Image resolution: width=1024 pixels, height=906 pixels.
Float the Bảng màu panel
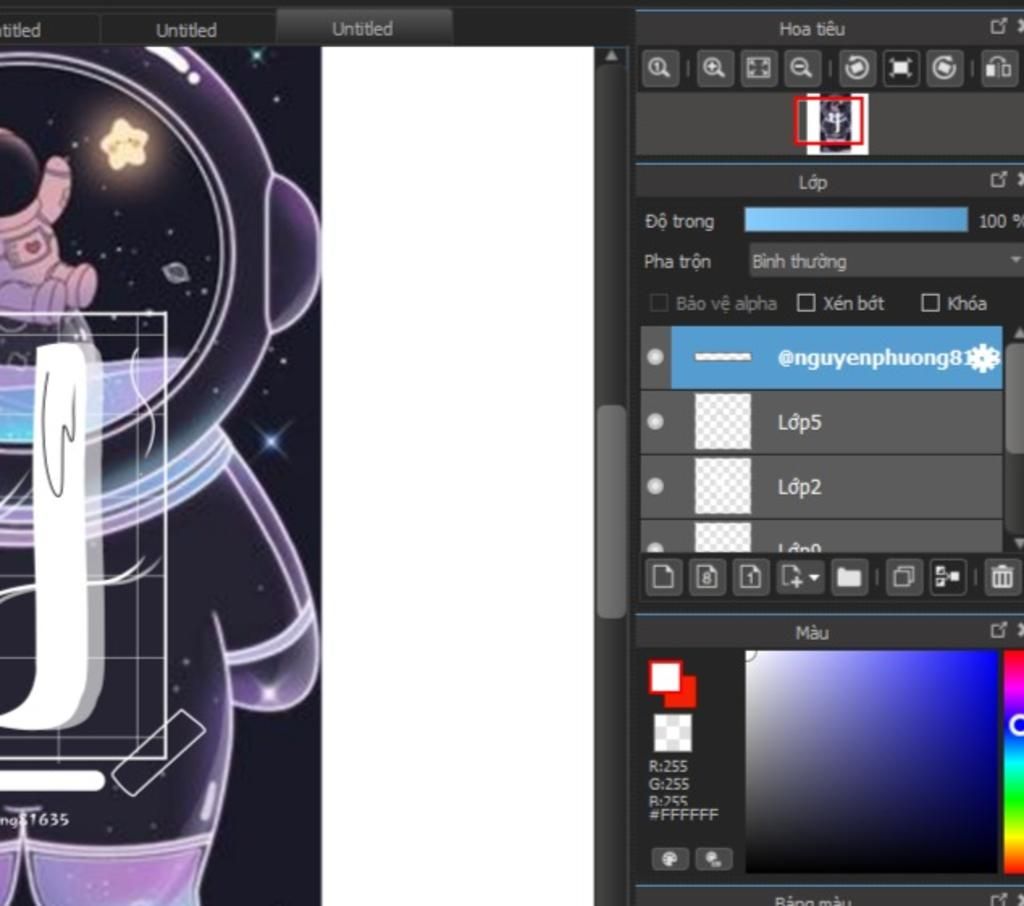click(x=999, y=899)
